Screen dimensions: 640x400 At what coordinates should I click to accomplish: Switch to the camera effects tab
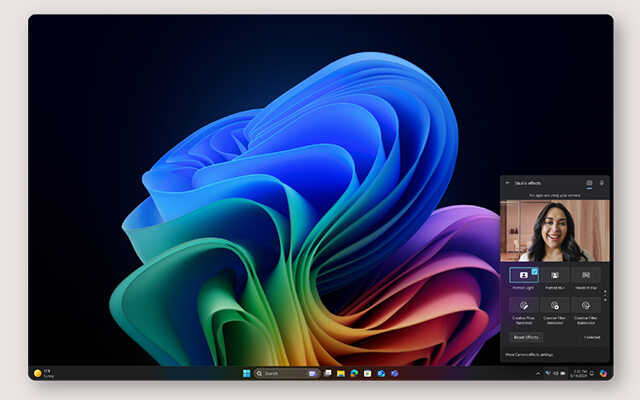589,183
